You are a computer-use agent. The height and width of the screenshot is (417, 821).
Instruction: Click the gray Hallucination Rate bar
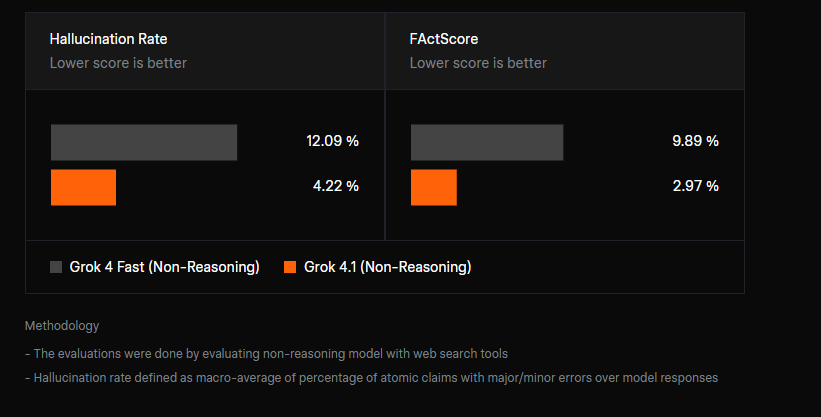point(144,142)
